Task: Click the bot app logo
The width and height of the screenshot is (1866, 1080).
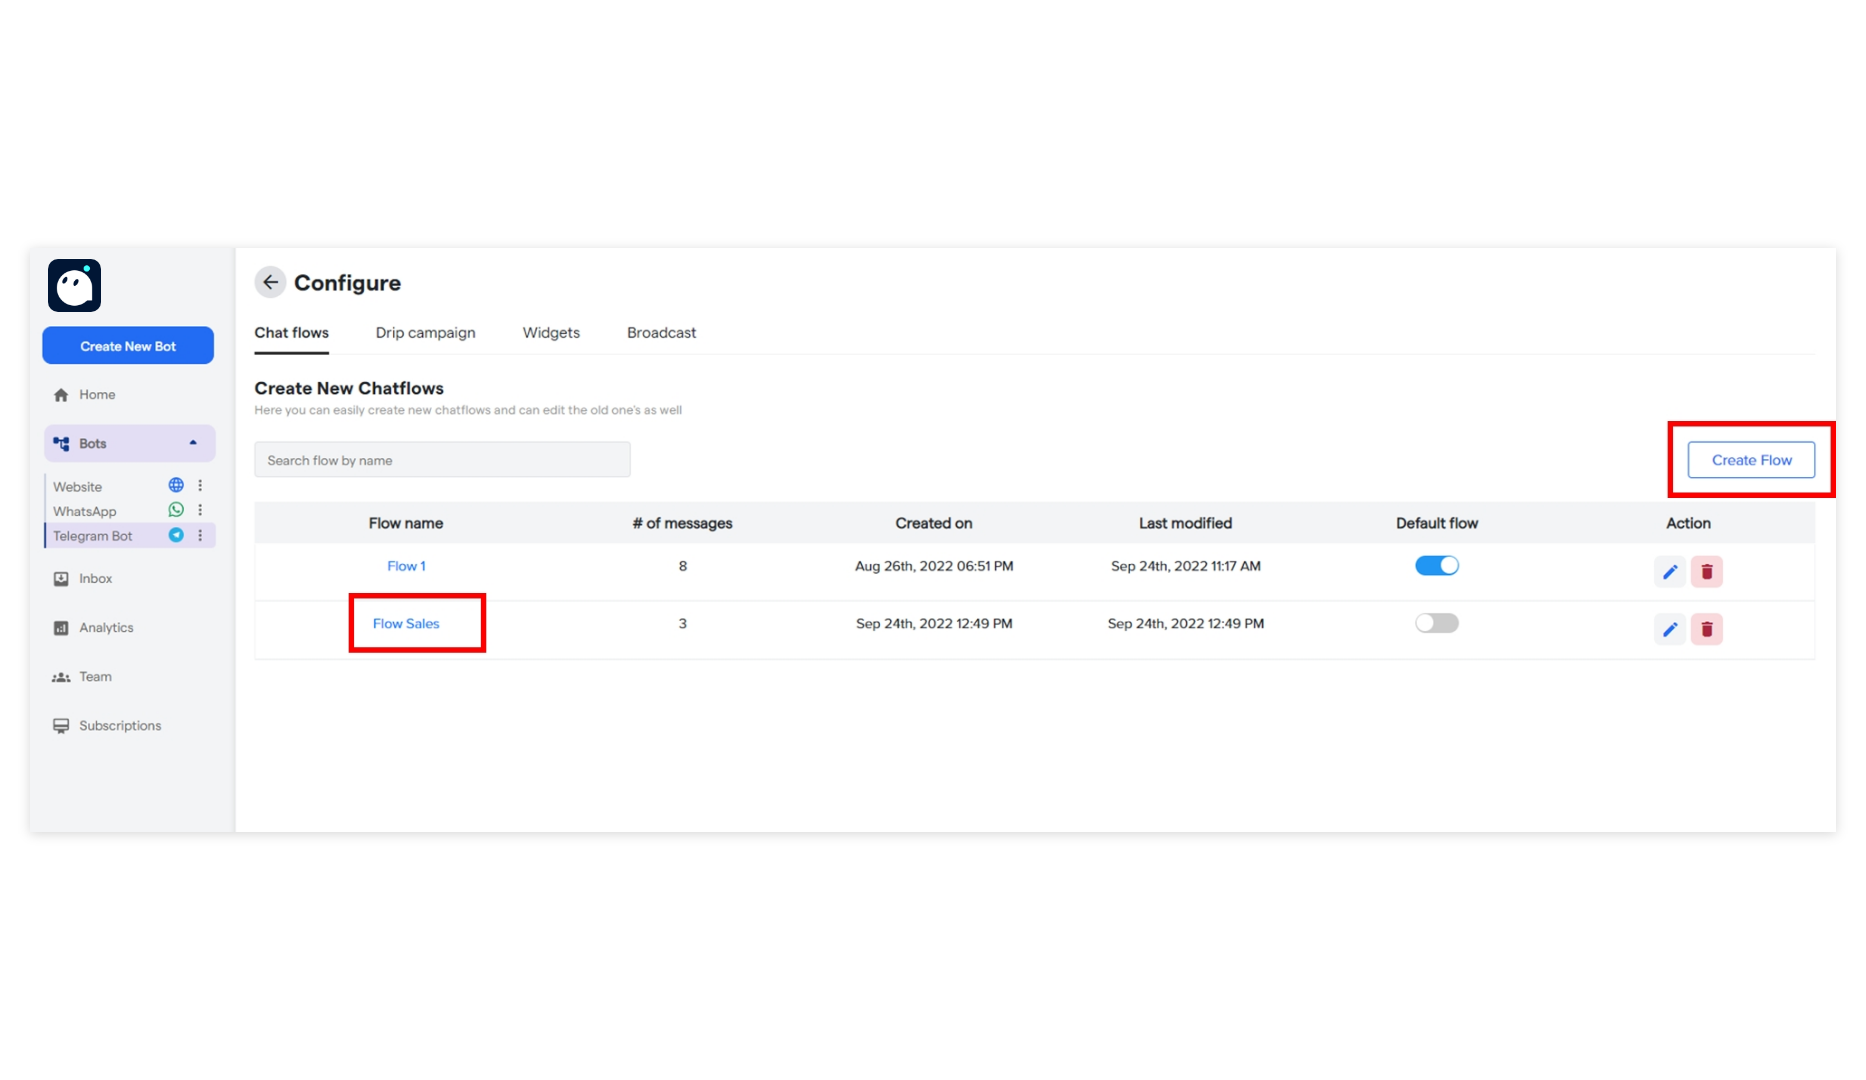Action: [x=75, y=286]
